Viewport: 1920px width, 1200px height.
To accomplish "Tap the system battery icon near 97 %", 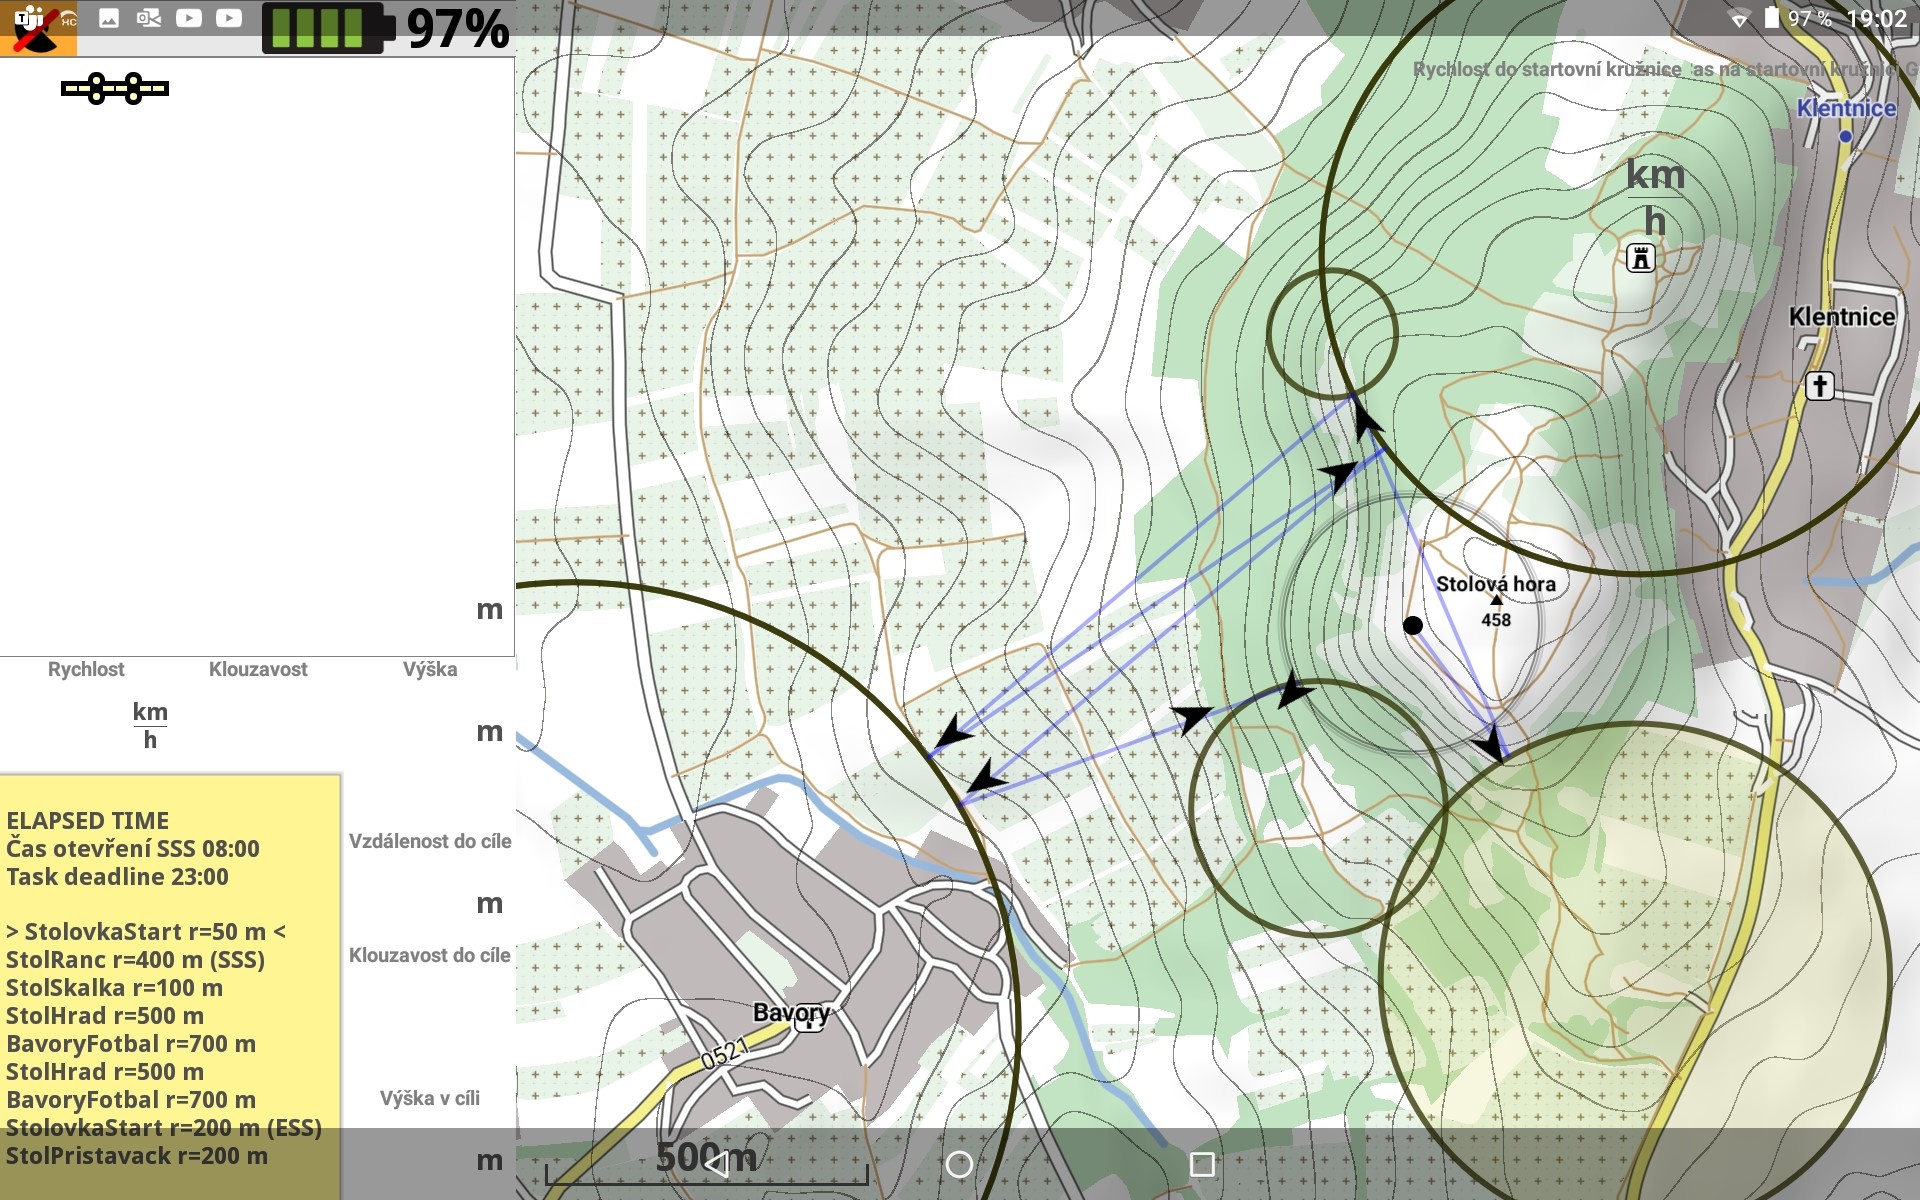I will click(1772, 18).
